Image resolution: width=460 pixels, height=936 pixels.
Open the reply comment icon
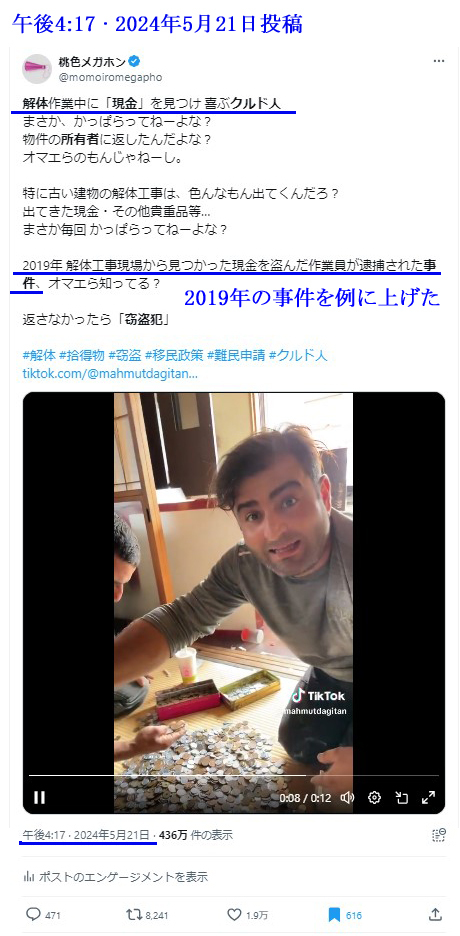pyautogui.click(x=33, y=915)
